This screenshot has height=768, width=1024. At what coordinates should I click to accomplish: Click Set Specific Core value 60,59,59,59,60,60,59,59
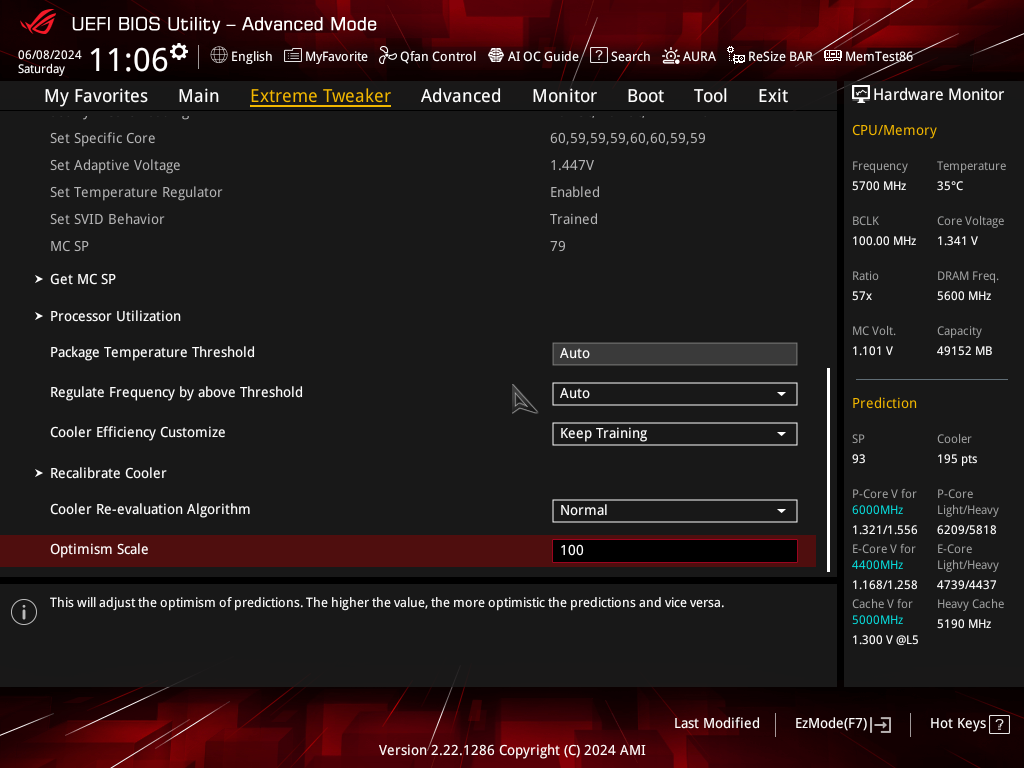[x=628, y=138]
